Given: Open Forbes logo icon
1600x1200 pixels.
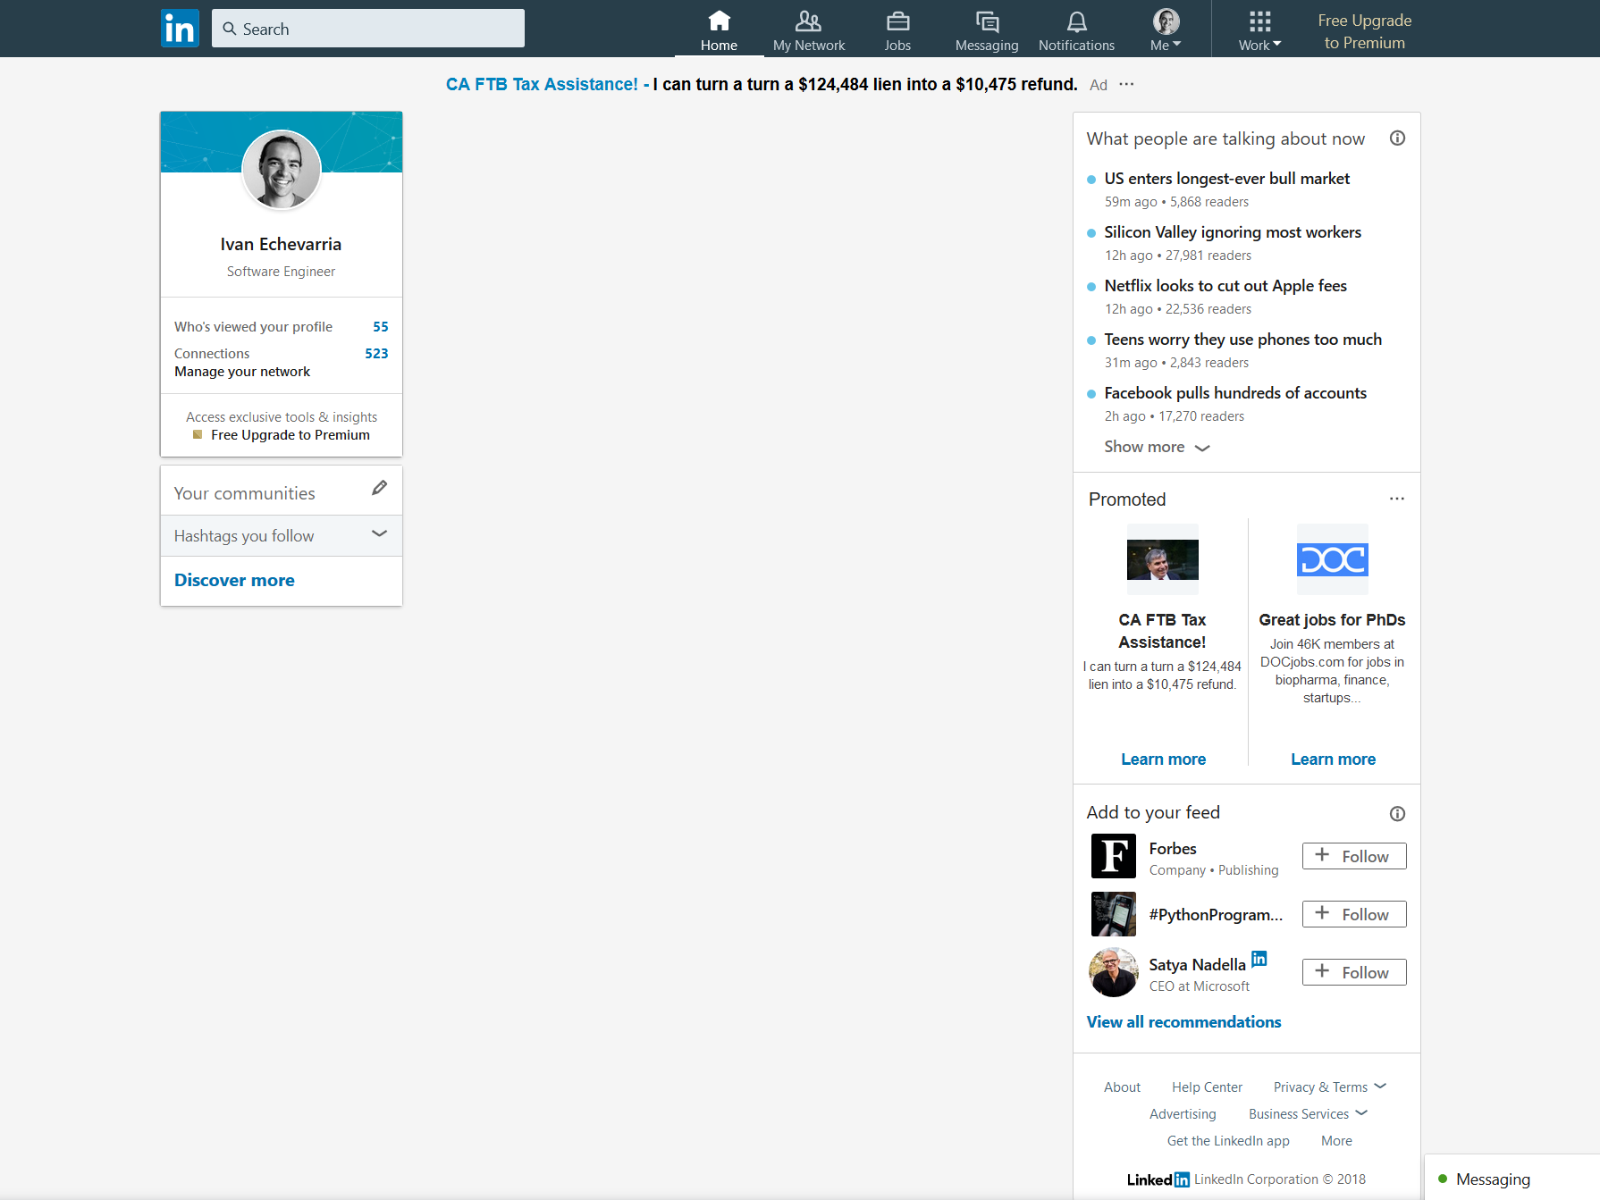Looking at the screenshot, I should 1113,856.
